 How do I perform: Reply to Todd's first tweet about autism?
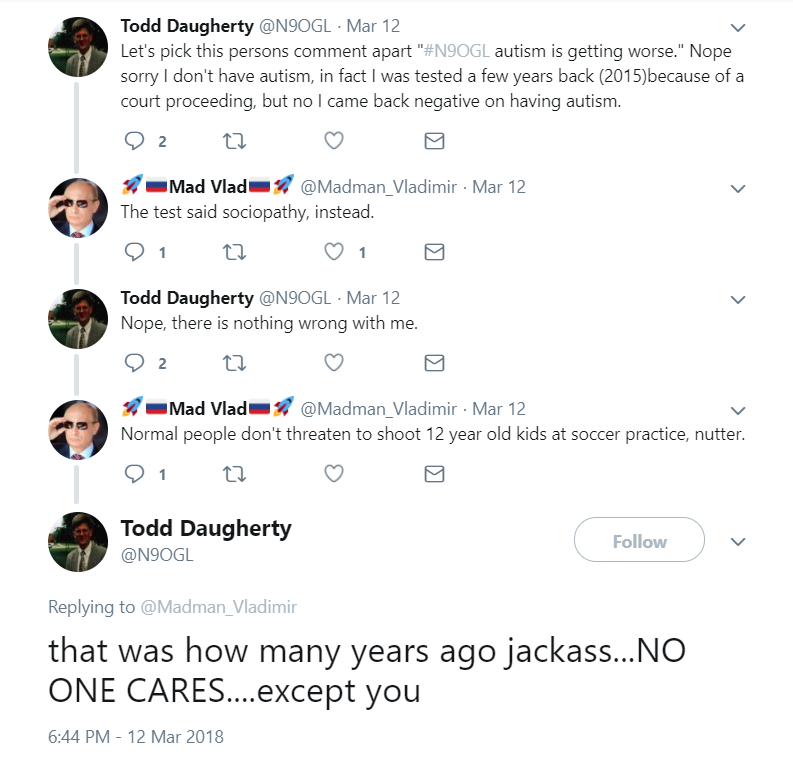pos(134,141)
